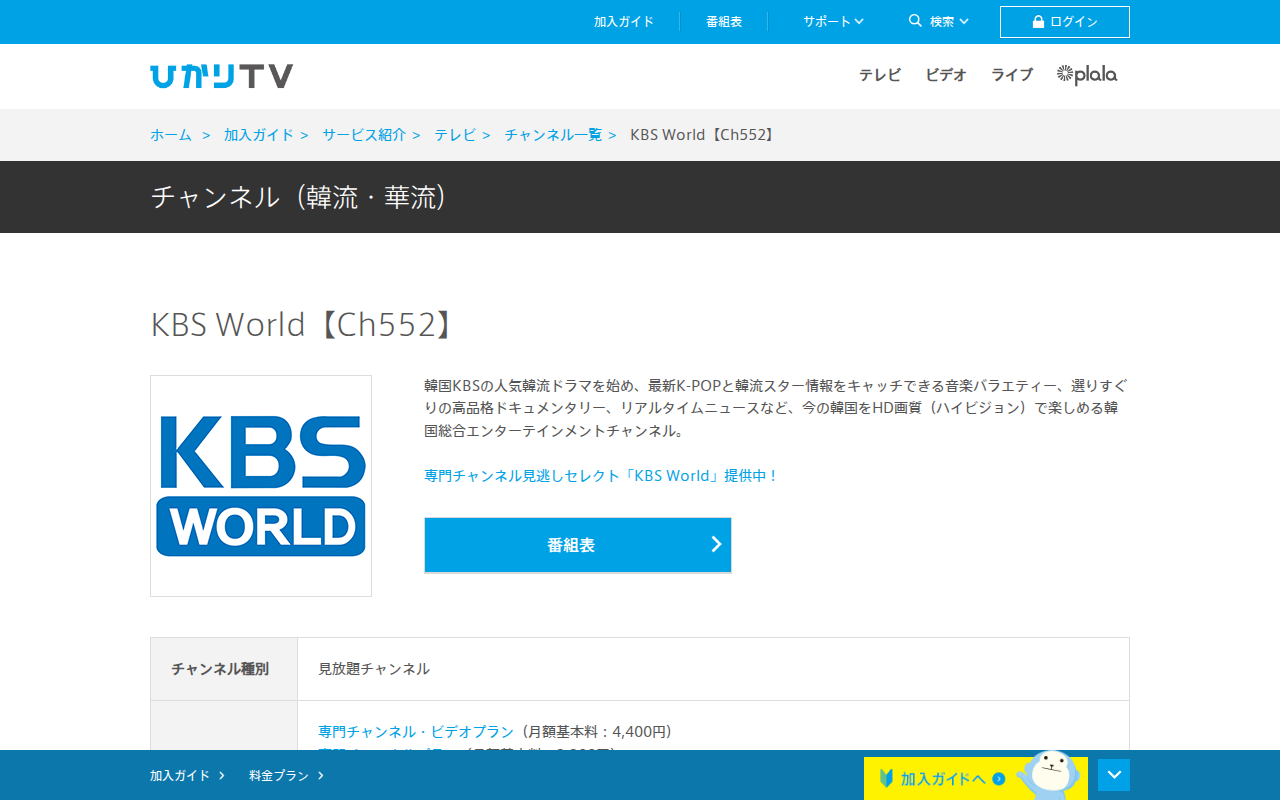1280x800 pixels.
Task: Open チャンネル一覧 breadcrumb link
Action: click(x=553, y=135)
